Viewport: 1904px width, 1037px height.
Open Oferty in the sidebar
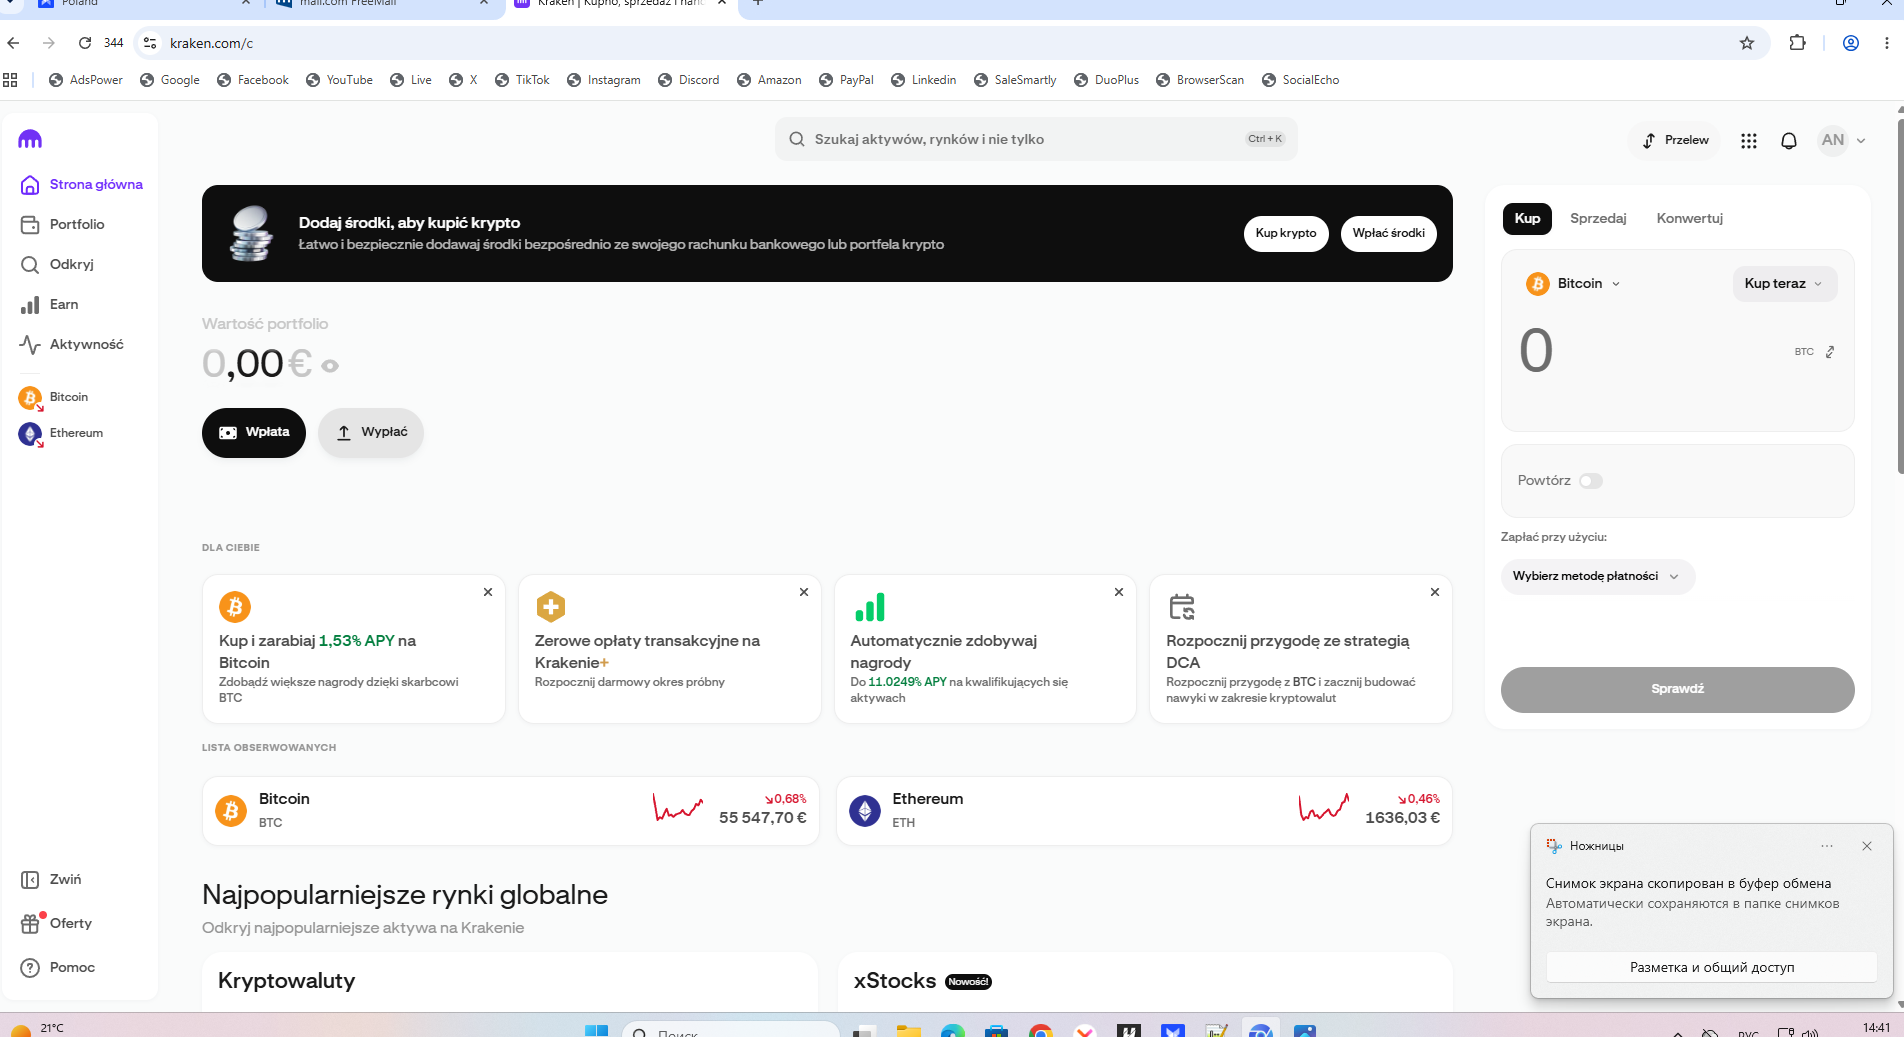(57, 924)
